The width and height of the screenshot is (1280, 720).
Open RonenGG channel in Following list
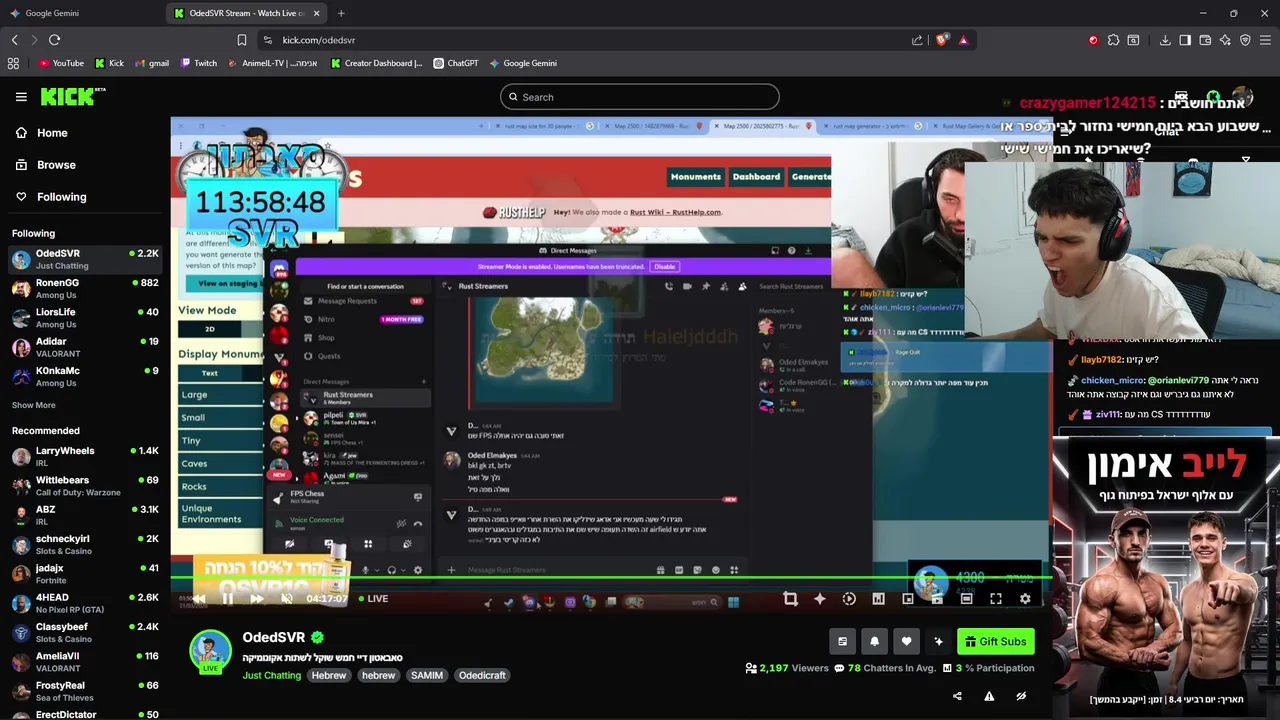(x=84, y=289)
